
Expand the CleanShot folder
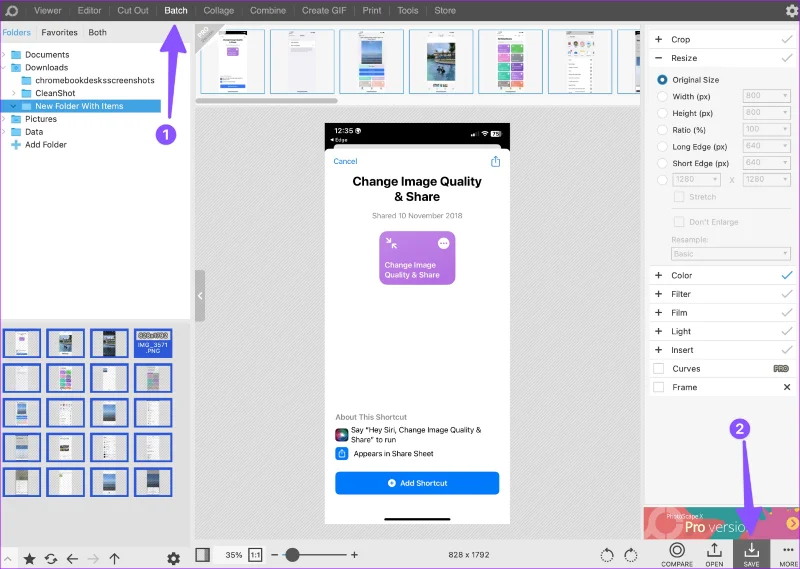pos(14,93)
